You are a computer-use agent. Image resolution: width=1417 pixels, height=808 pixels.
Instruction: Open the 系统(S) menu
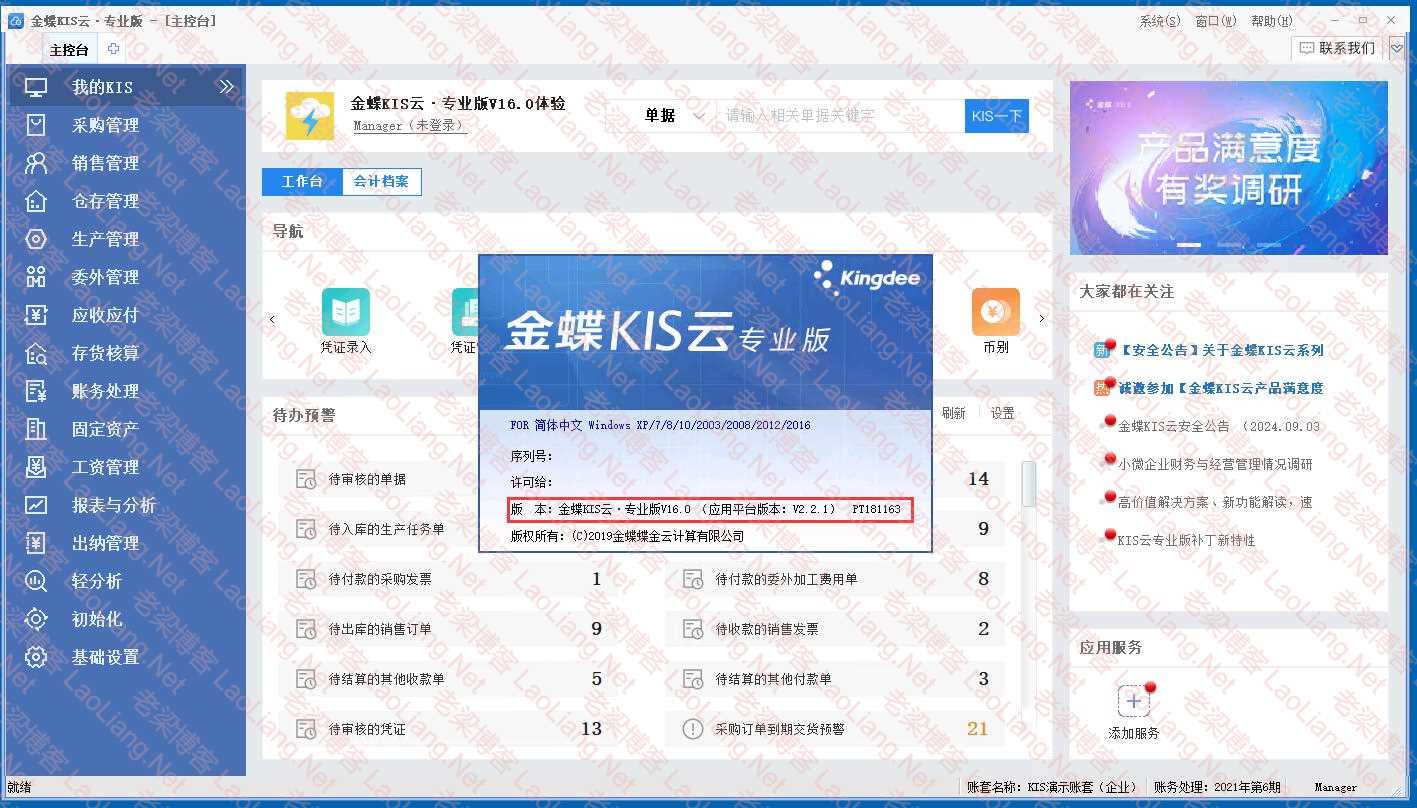[1159, 21]
